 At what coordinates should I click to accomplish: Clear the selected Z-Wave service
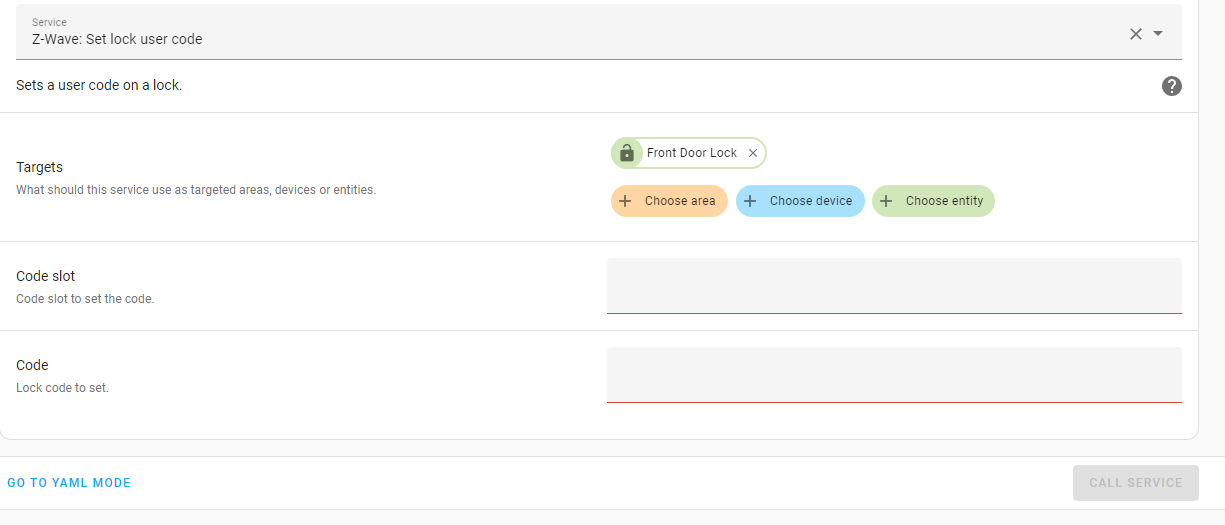(1135, 34)
